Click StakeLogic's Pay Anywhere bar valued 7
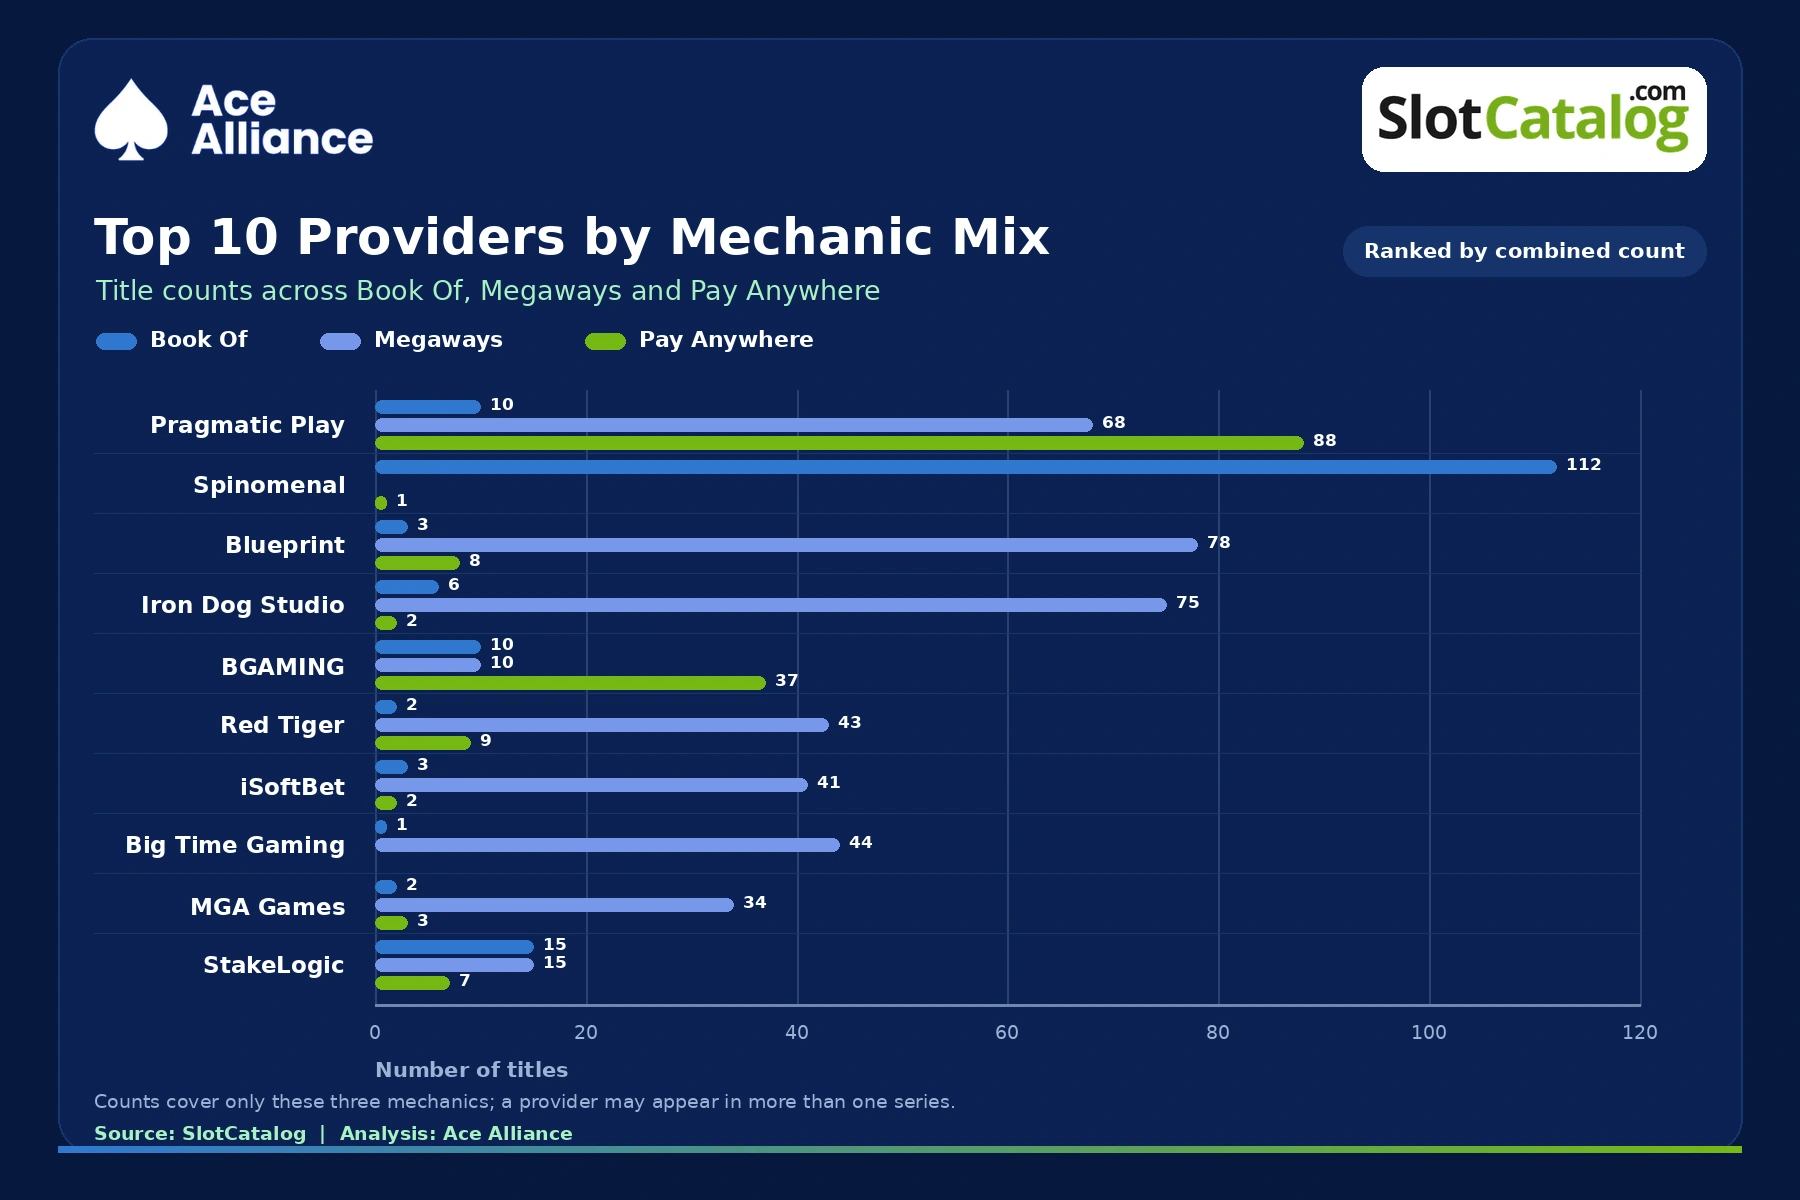This screenshot has width=1800, height=1200. point(412,983)
